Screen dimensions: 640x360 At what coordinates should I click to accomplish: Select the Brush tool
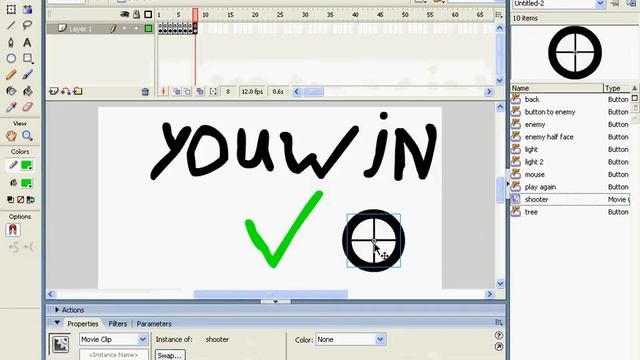[27, 75]
